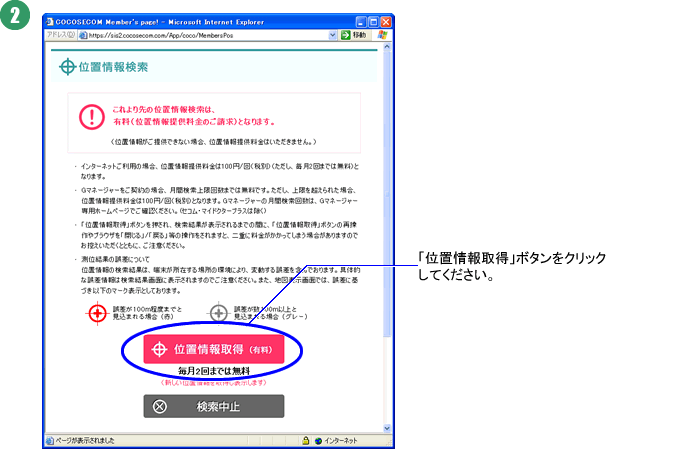The width and height of the screenshot is (679, 449).
Task: Click the red crosshair accuracy marker icon
Action: pos(97,313)
